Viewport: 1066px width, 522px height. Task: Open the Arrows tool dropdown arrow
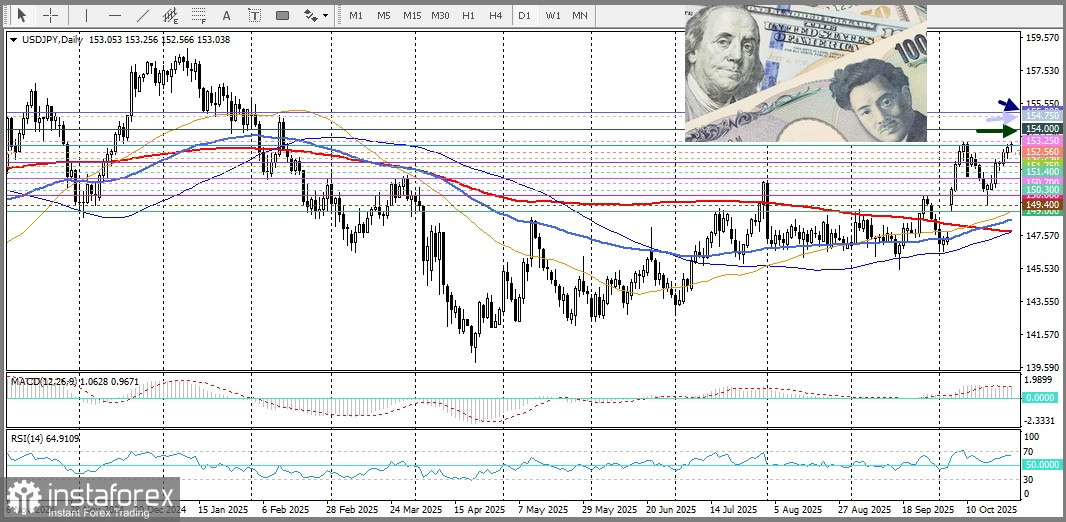326,15
